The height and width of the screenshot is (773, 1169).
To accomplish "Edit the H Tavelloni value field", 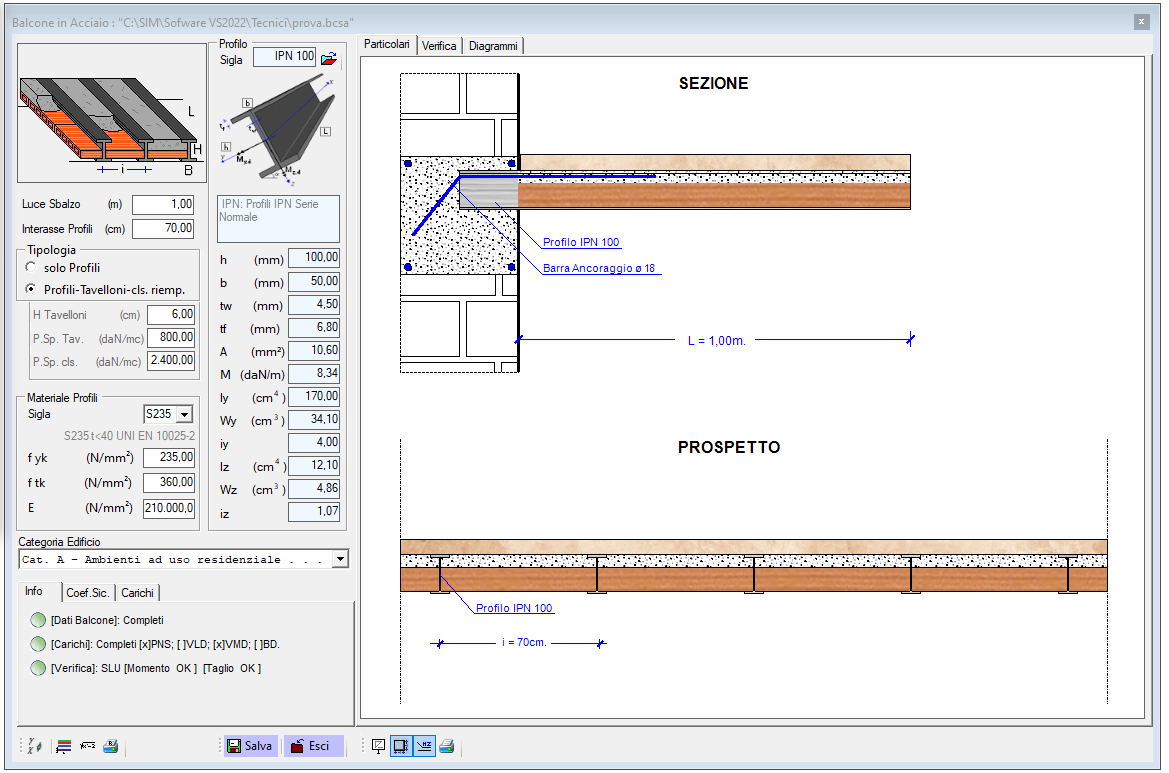I will pyautogui.click(x=171, y=315).
